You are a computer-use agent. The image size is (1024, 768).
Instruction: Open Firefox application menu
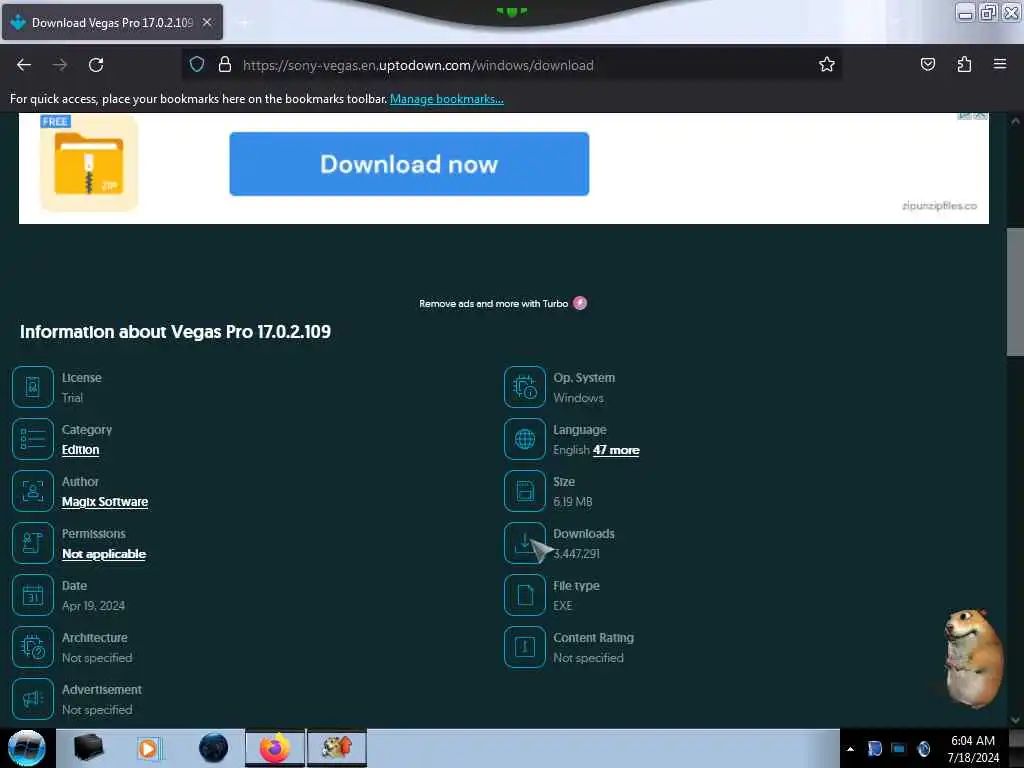pos(999,64)
